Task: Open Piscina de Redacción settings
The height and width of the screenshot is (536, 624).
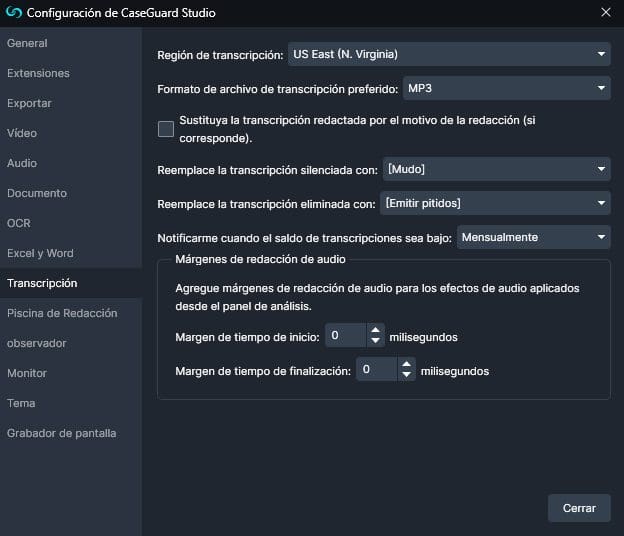Action: pyautogui.click(x=71, y=313)
